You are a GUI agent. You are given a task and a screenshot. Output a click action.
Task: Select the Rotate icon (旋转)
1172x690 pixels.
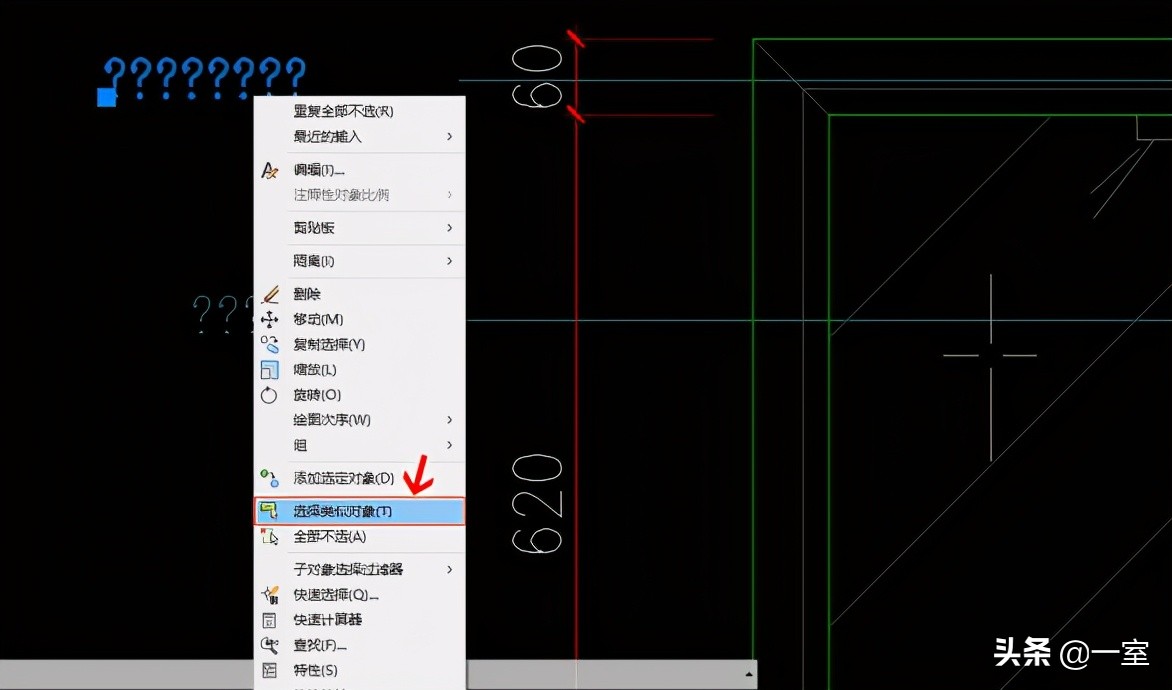click(x=268, y=394)
